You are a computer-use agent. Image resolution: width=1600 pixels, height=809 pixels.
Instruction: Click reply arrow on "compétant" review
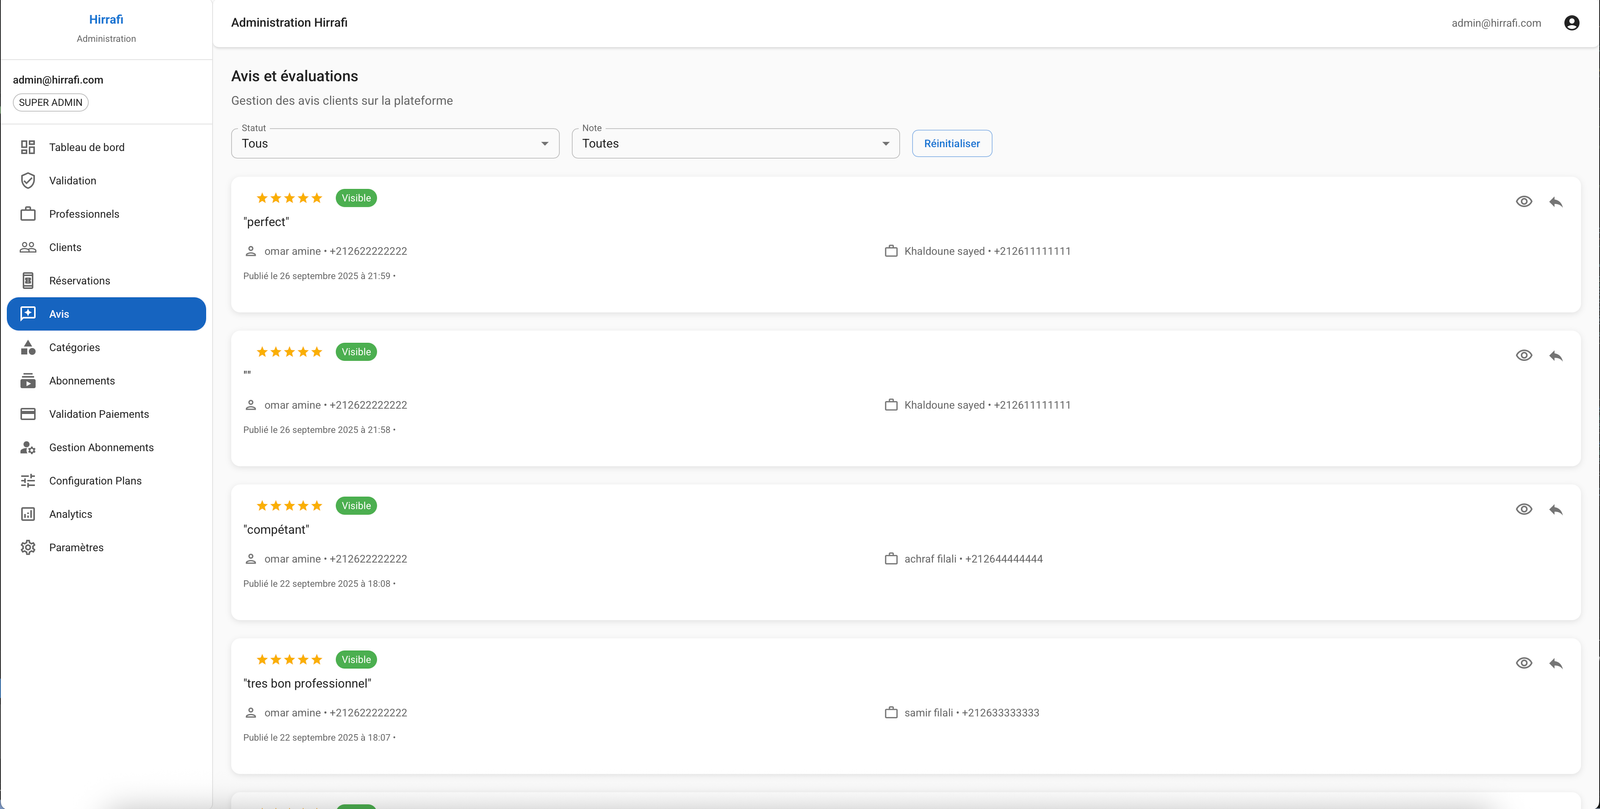(1555, 510)
